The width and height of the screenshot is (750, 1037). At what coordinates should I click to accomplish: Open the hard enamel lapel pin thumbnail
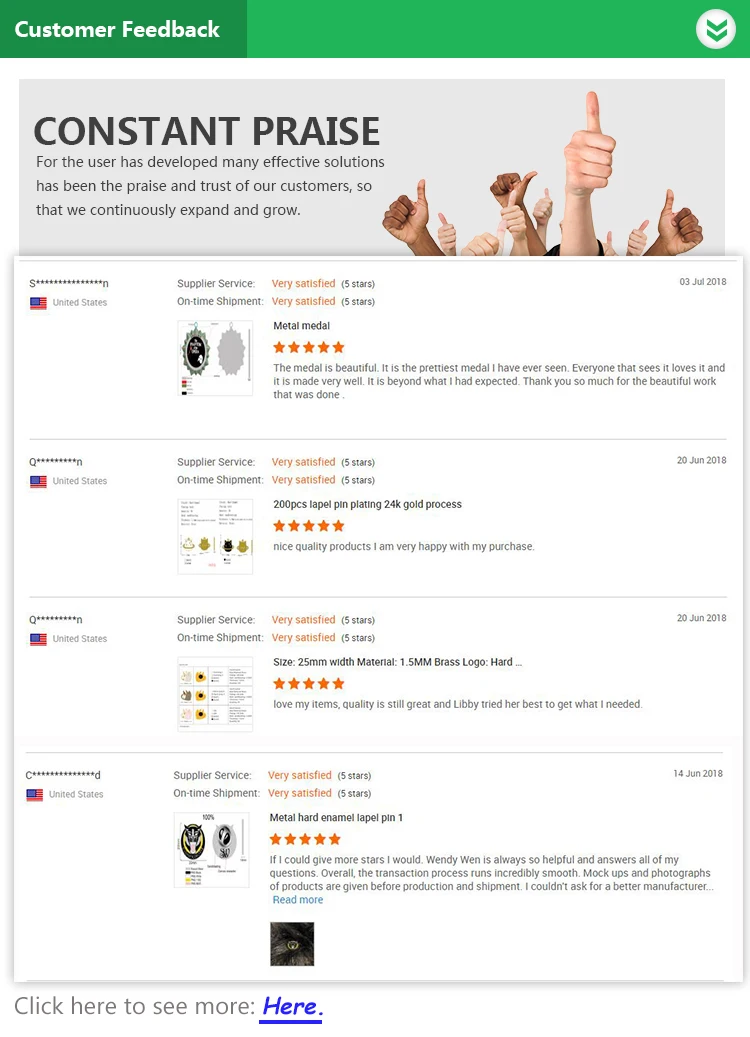point(212,850)
